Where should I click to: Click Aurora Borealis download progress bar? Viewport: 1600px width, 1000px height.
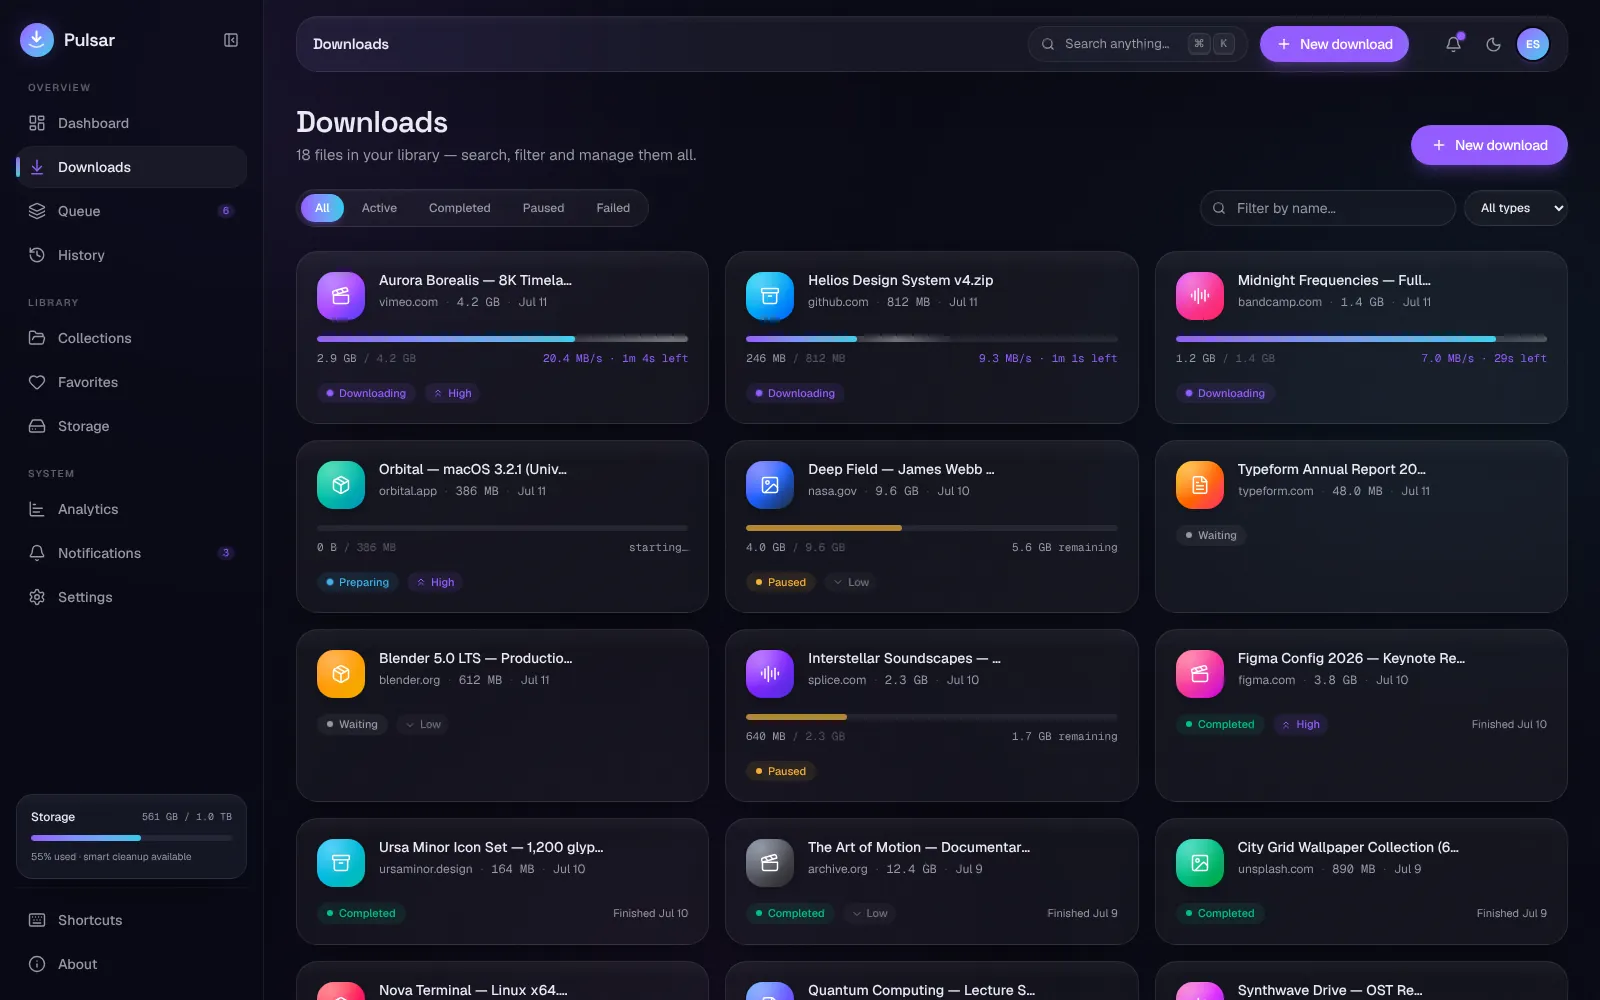point(502,339)
